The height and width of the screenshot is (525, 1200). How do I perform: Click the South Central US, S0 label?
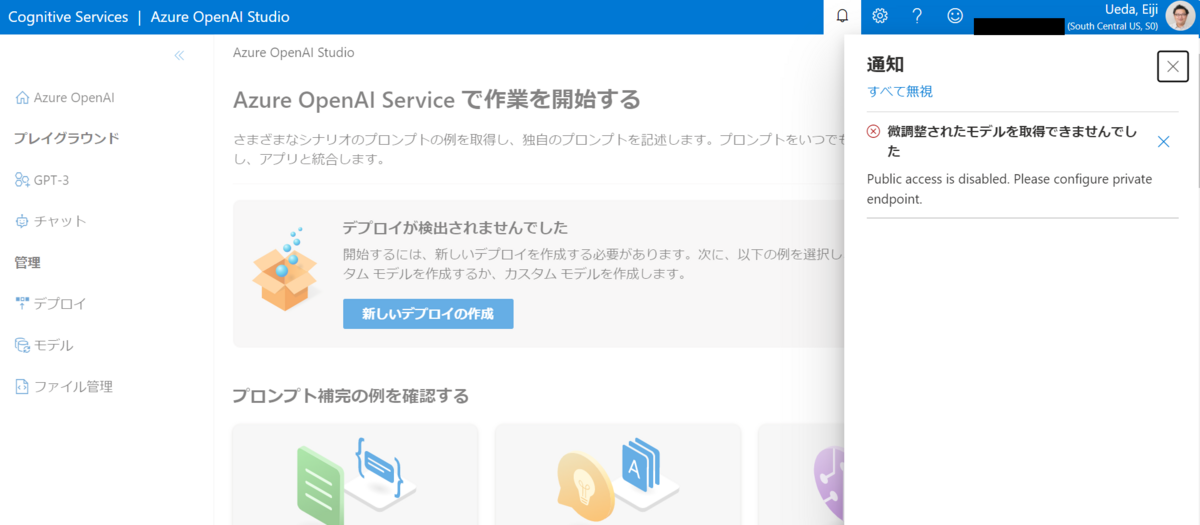coord(1113,25)
